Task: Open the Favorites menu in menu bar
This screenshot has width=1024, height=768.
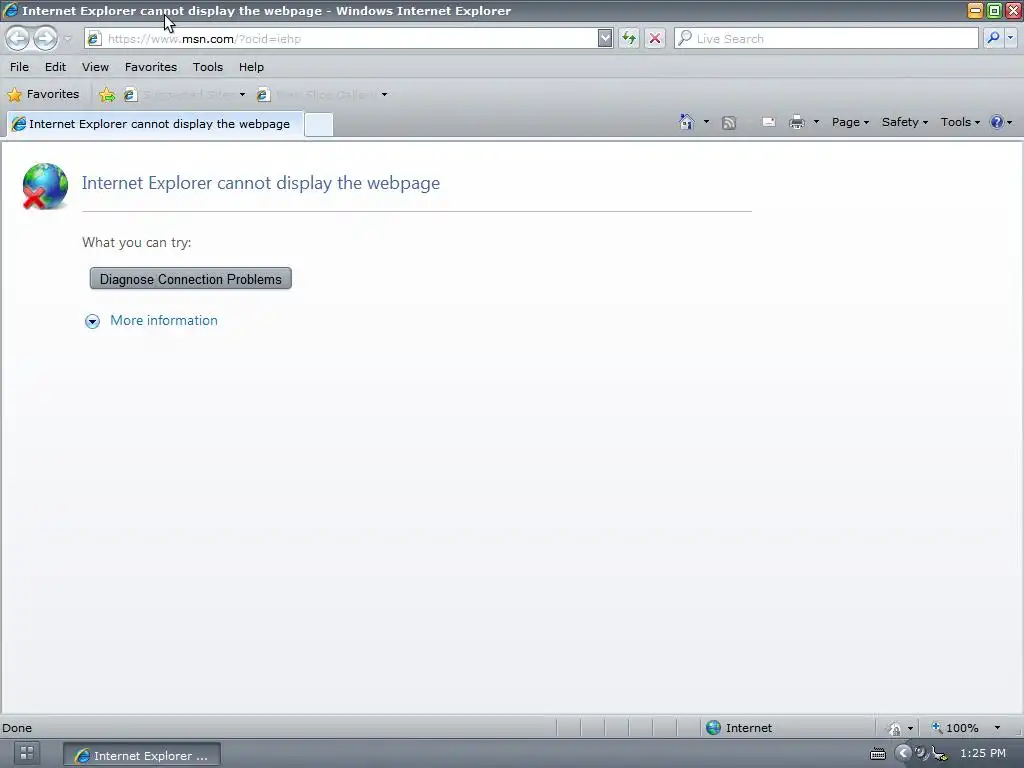Action: tap(150, 67)
